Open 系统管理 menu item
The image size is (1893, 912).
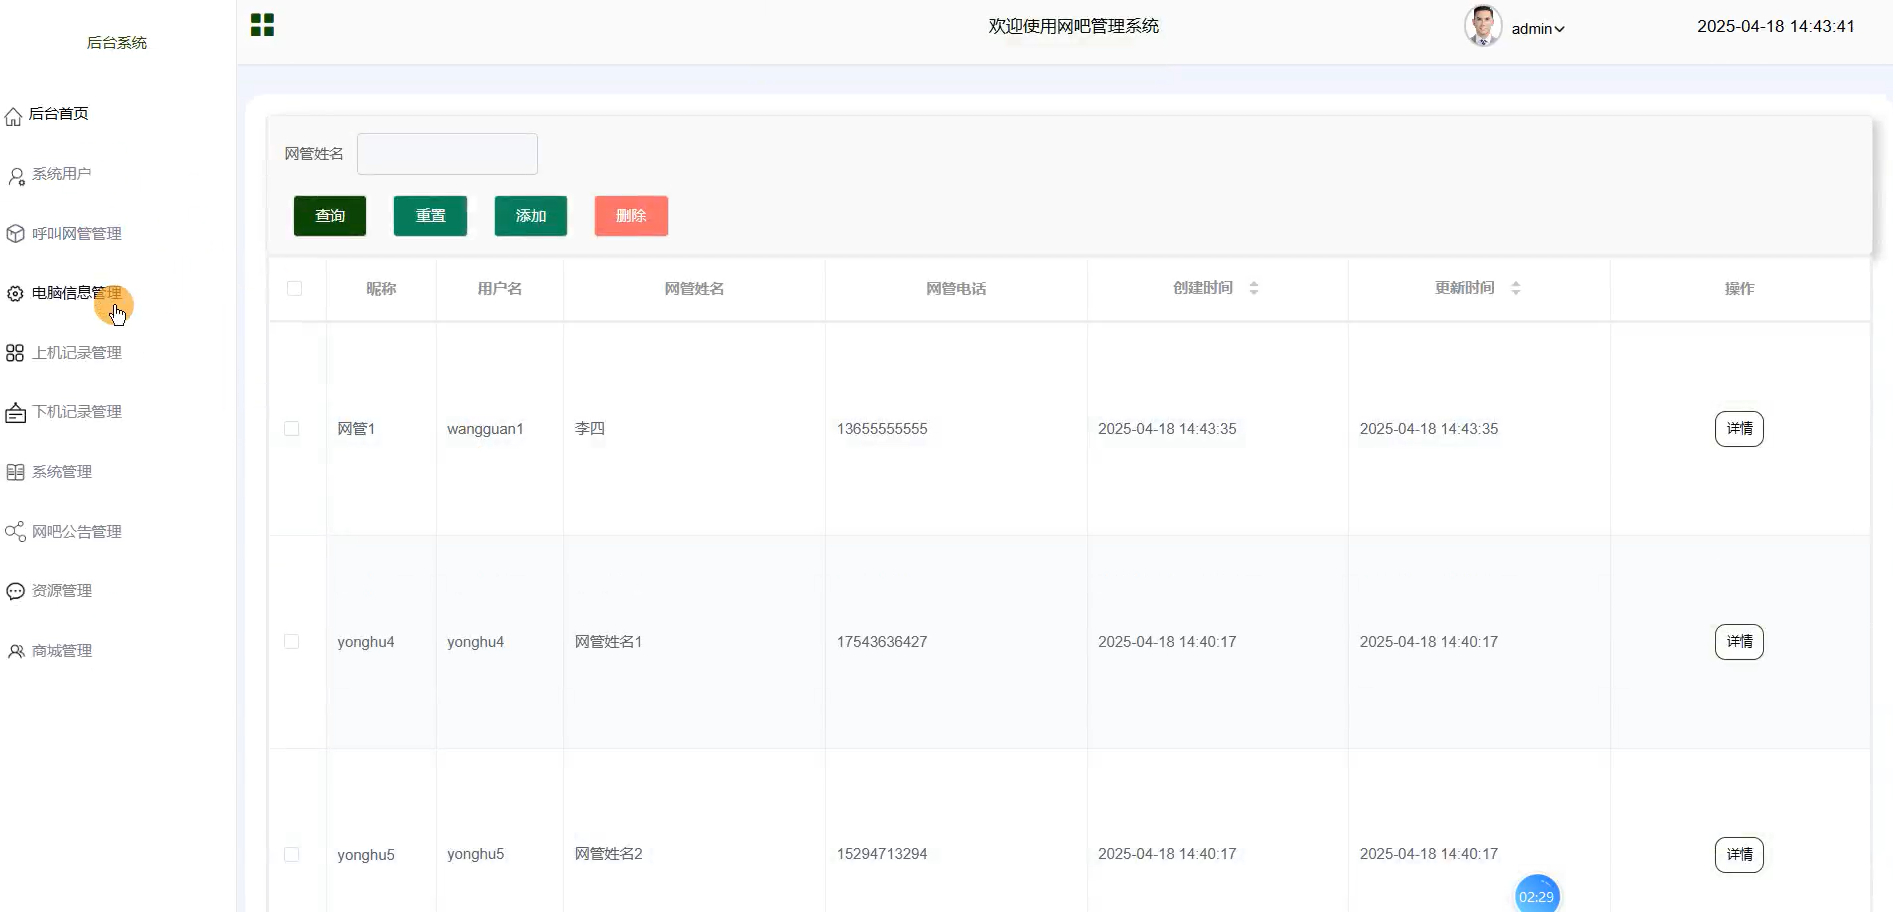[x=61, y=472]
